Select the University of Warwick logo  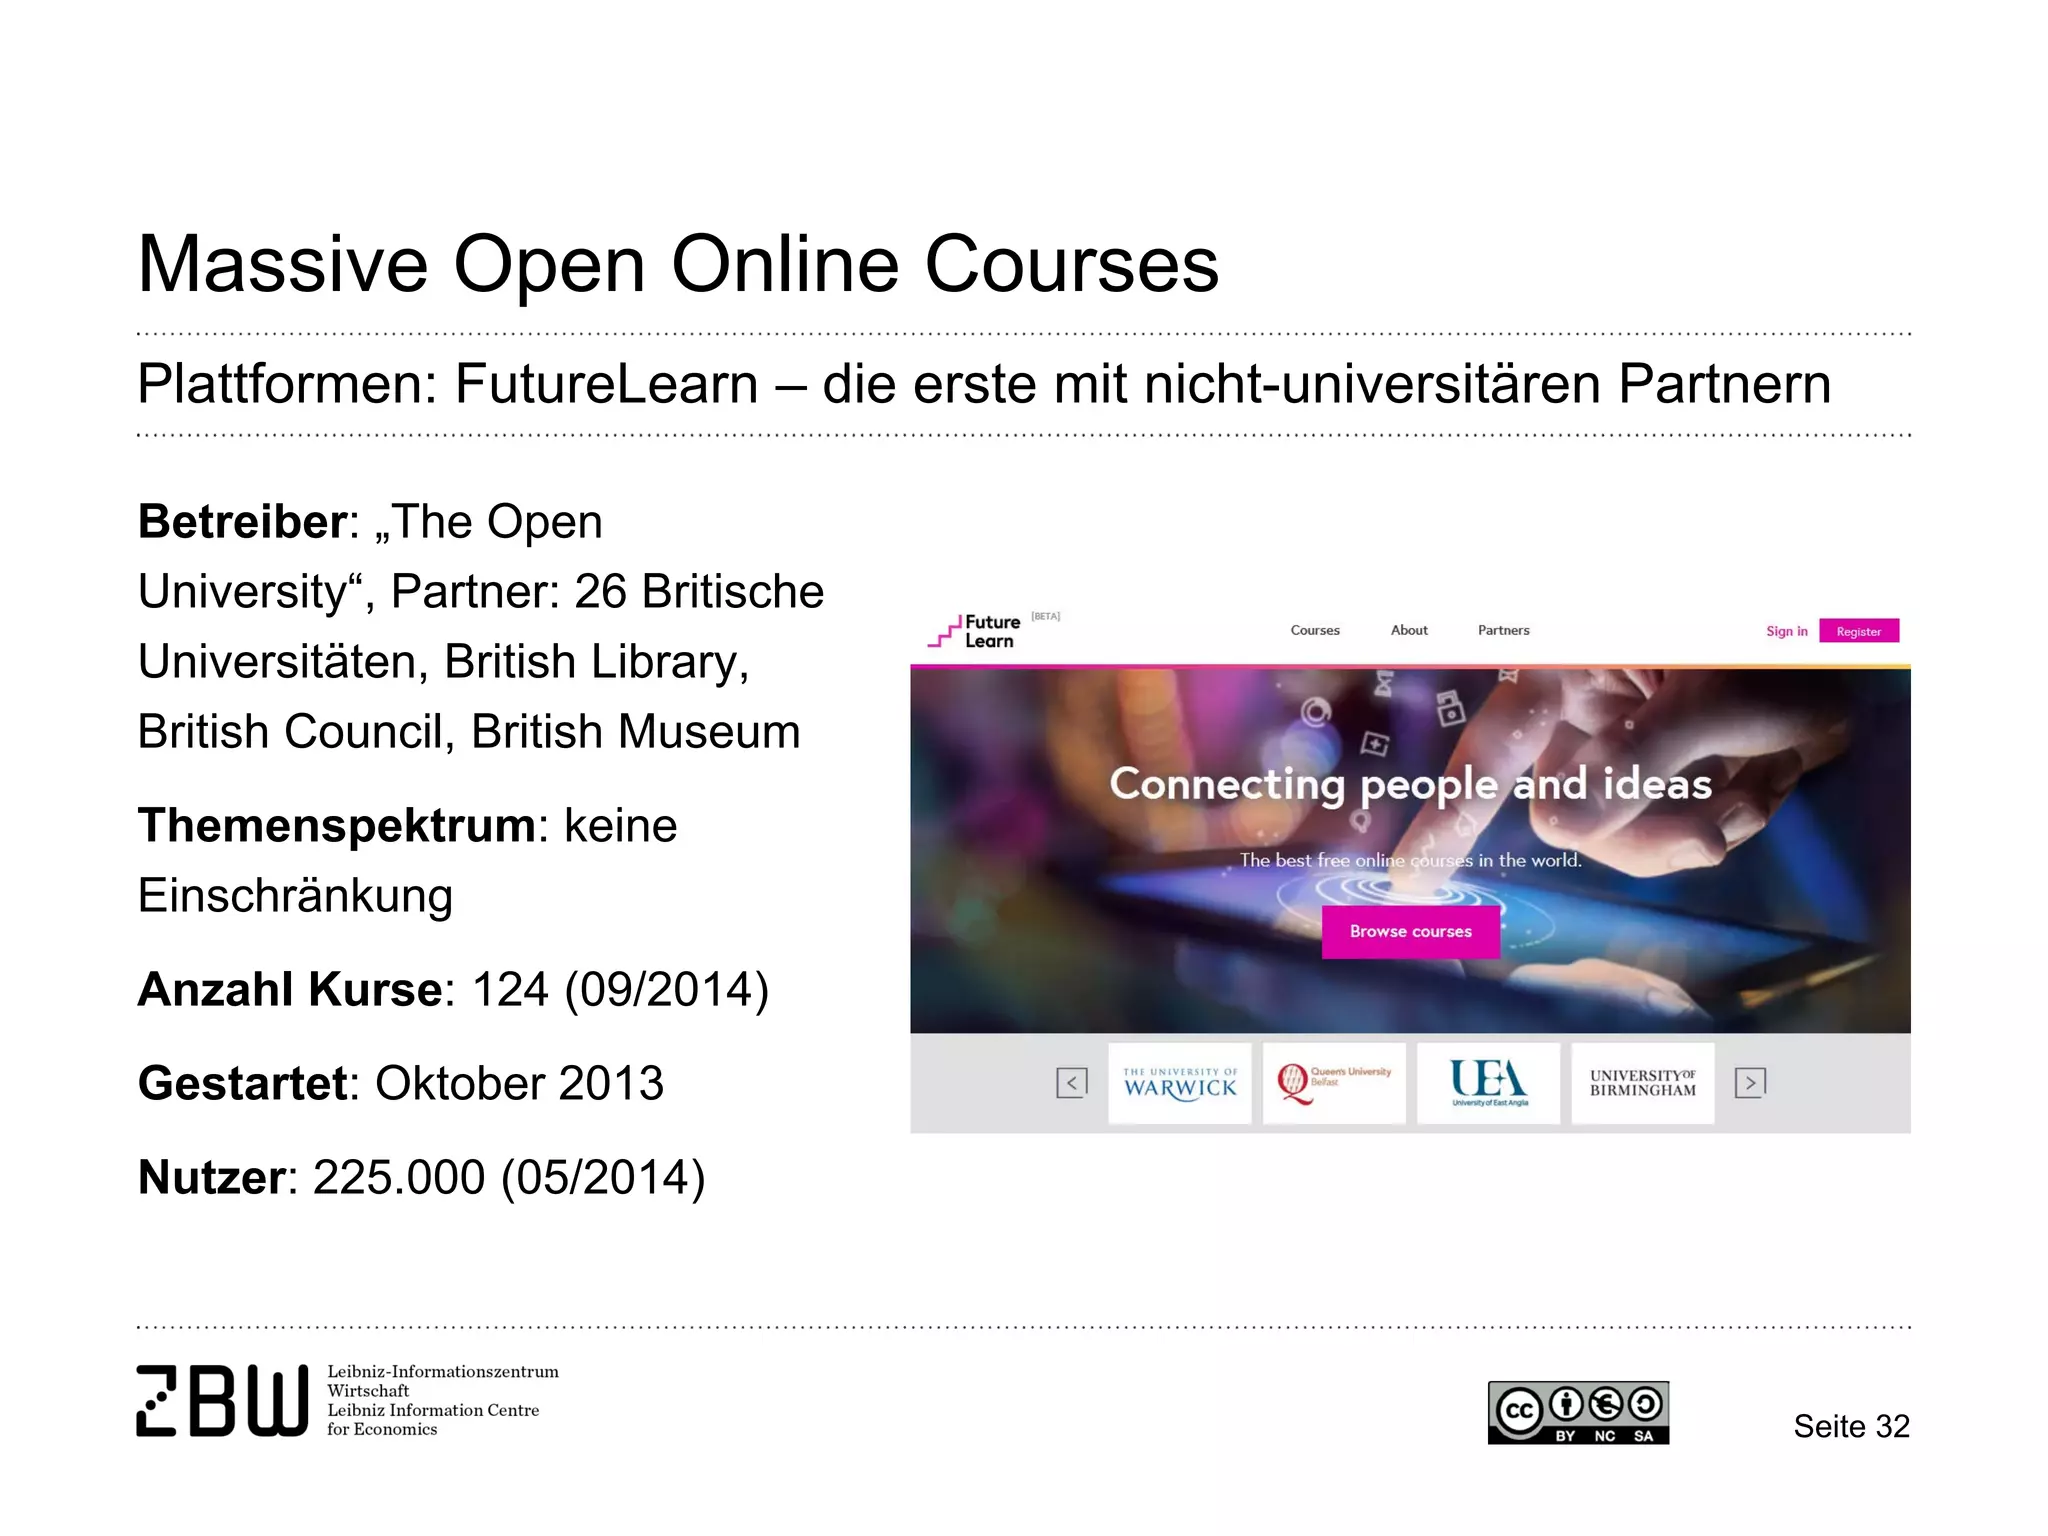[x=1180, y=1083]
